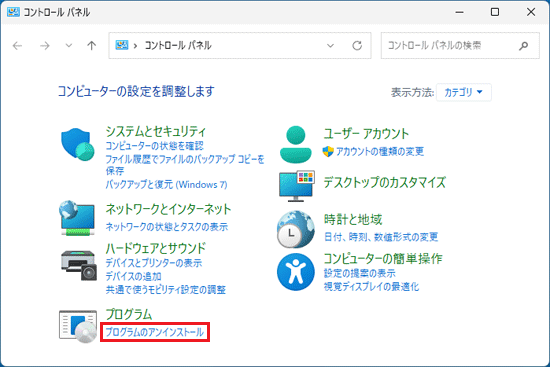Open デスクトップのカスタマイズ category
Image resolution: width=550 pixels, height=367 pixels.
384,182
